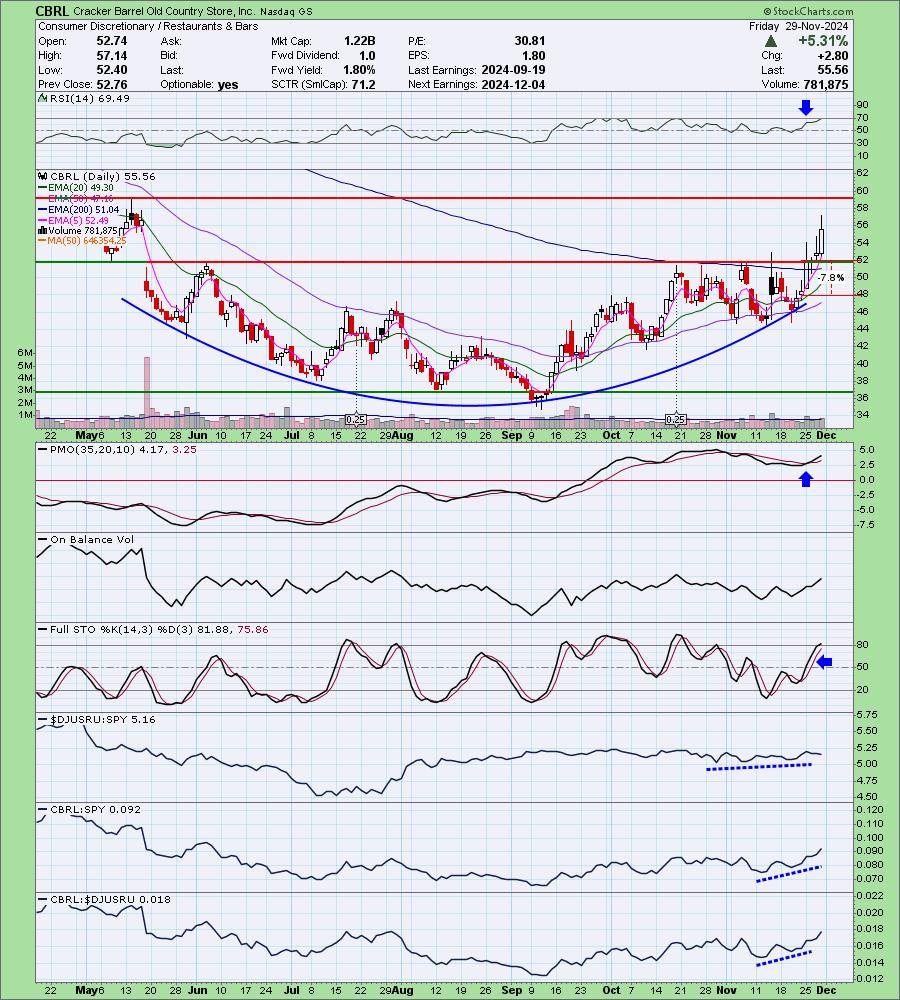Click the Open value 52.74
The image size is (900, 1000).
point(112,41)
